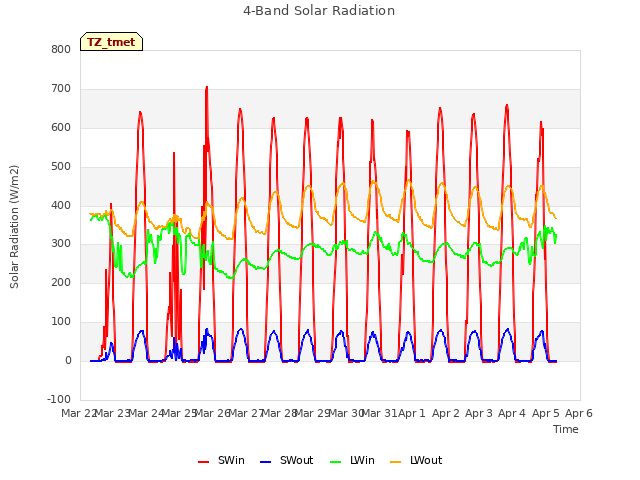Click the Apr 2 x-axis label
640x480 pixels.
click(446, 413)
